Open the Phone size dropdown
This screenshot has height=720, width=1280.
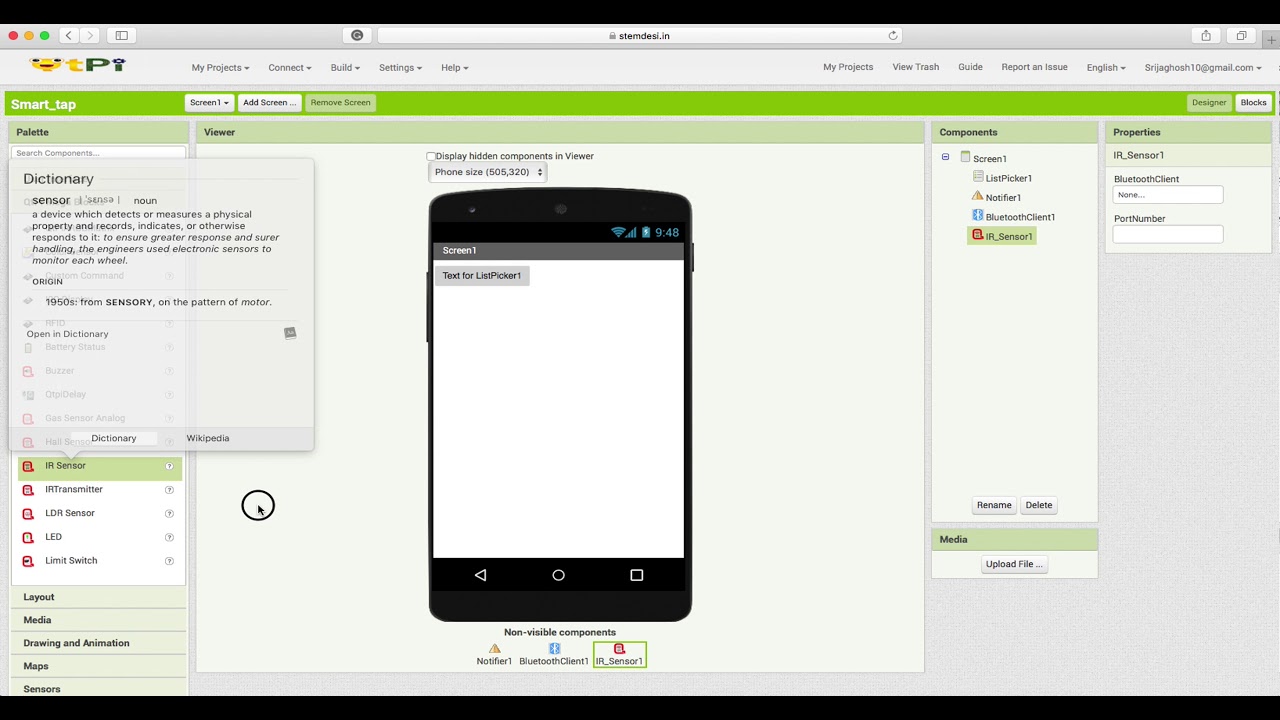click(487, 172)
